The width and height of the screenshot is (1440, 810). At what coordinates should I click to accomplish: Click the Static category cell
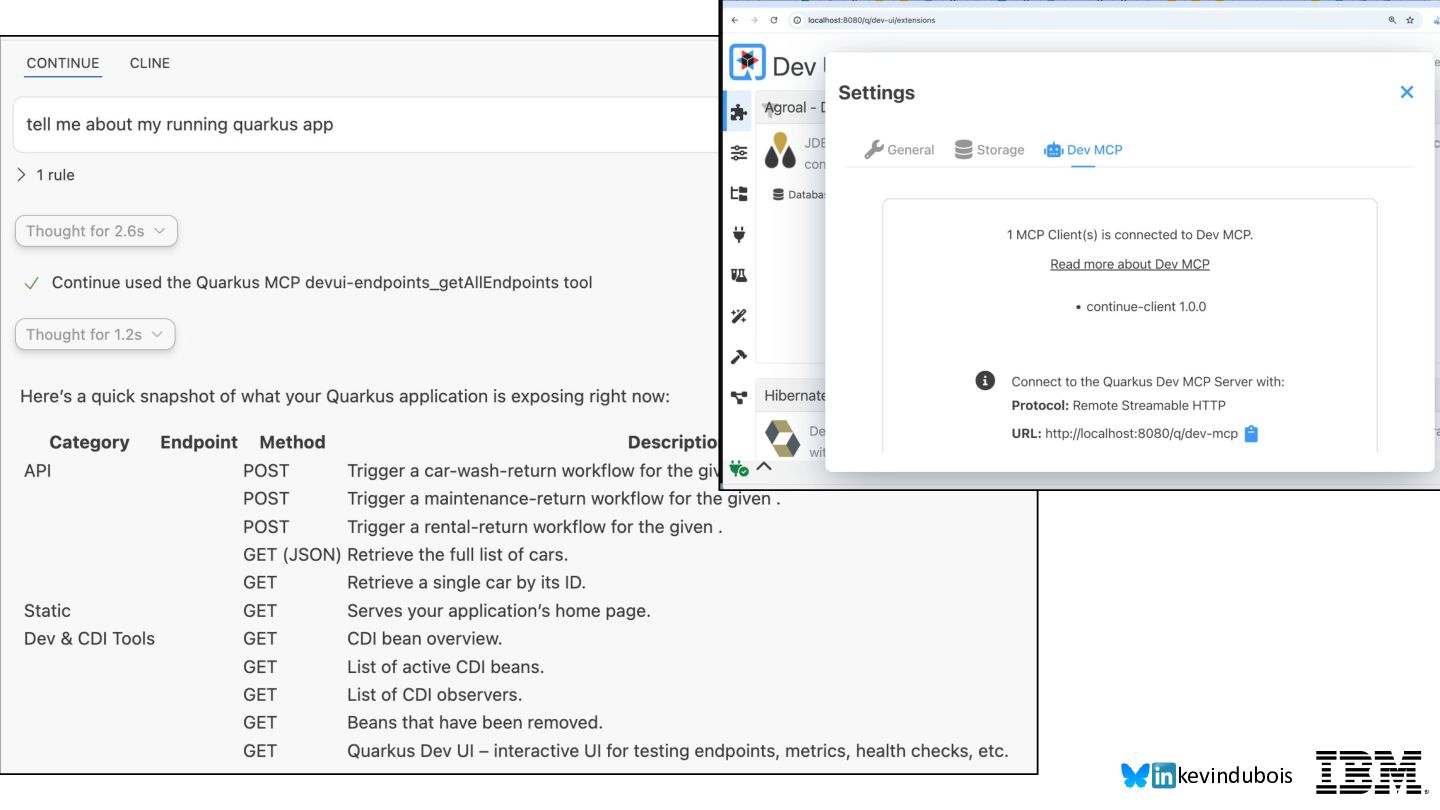coord(47,610)
